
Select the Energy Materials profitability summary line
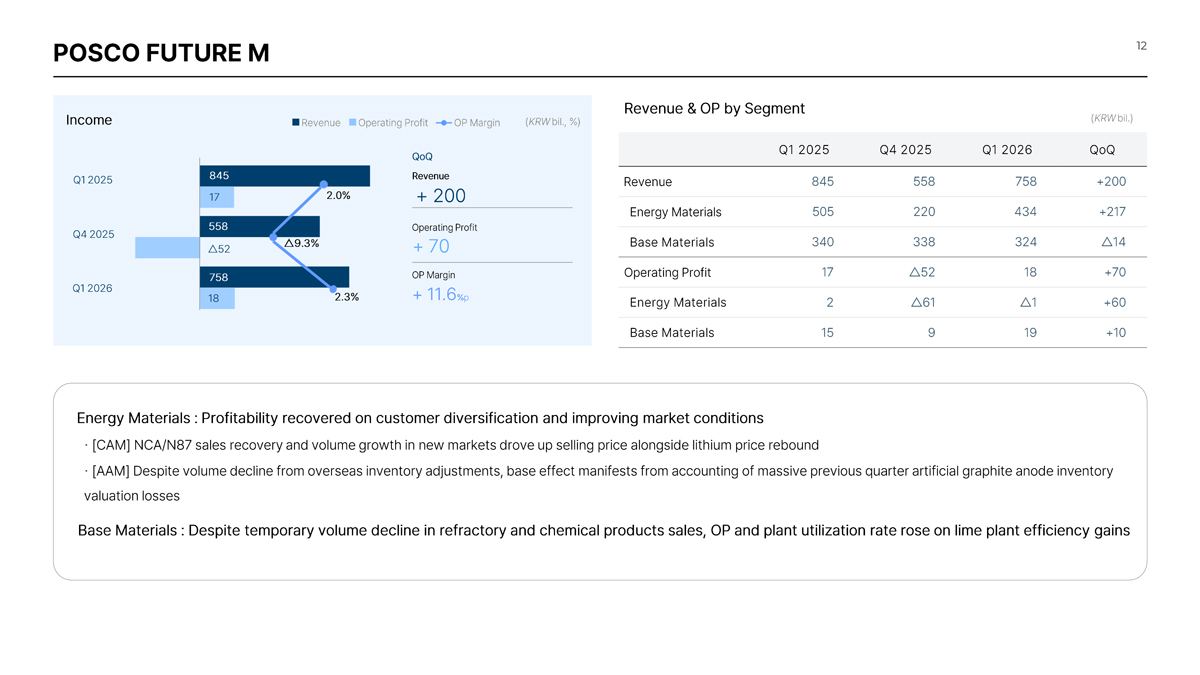click(420, 418)
